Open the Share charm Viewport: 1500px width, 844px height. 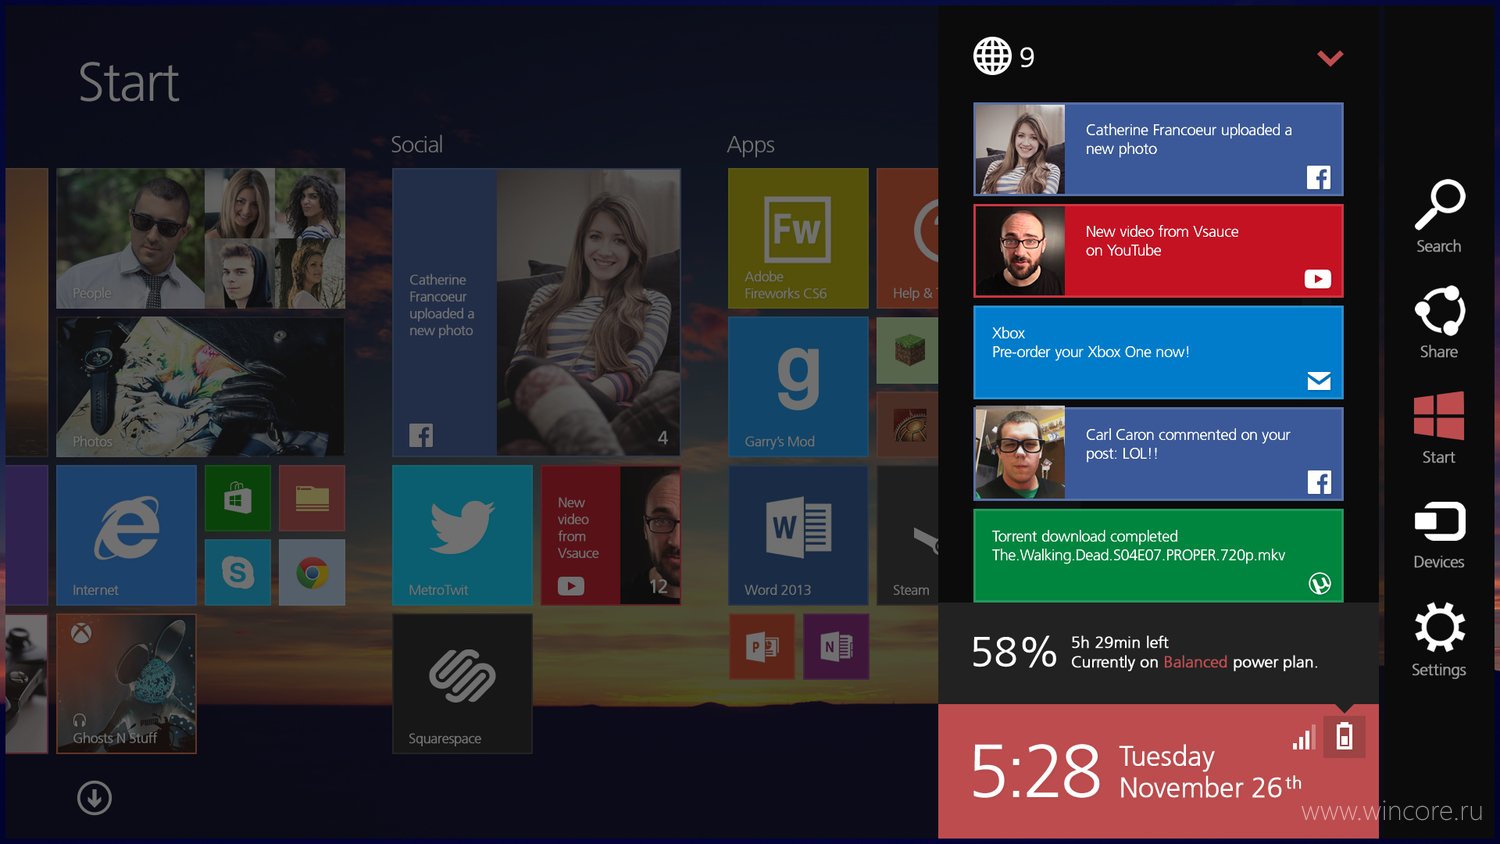[1439, 322]
